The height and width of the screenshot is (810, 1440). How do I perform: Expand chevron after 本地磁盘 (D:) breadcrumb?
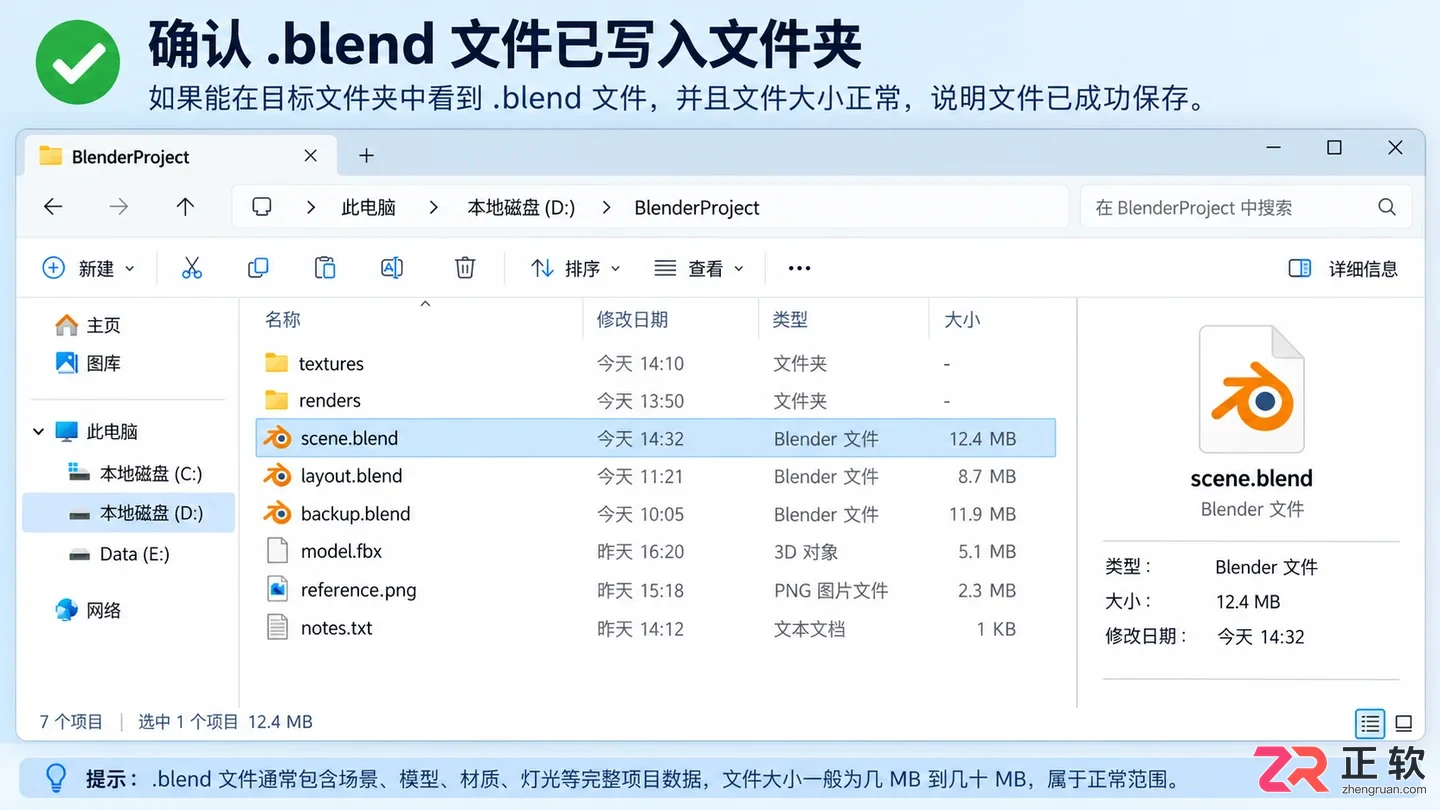[607, 207]
